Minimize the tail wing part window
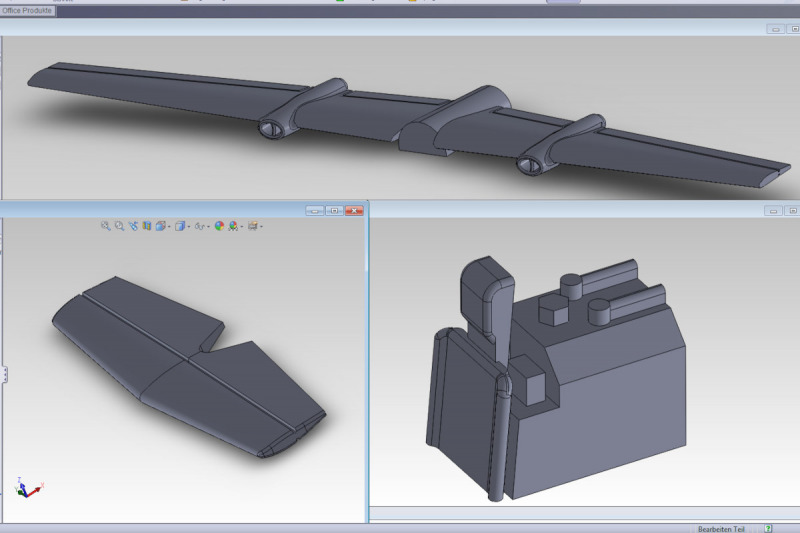The width and height of the screenshot is (800, 533). click(315, 211)
